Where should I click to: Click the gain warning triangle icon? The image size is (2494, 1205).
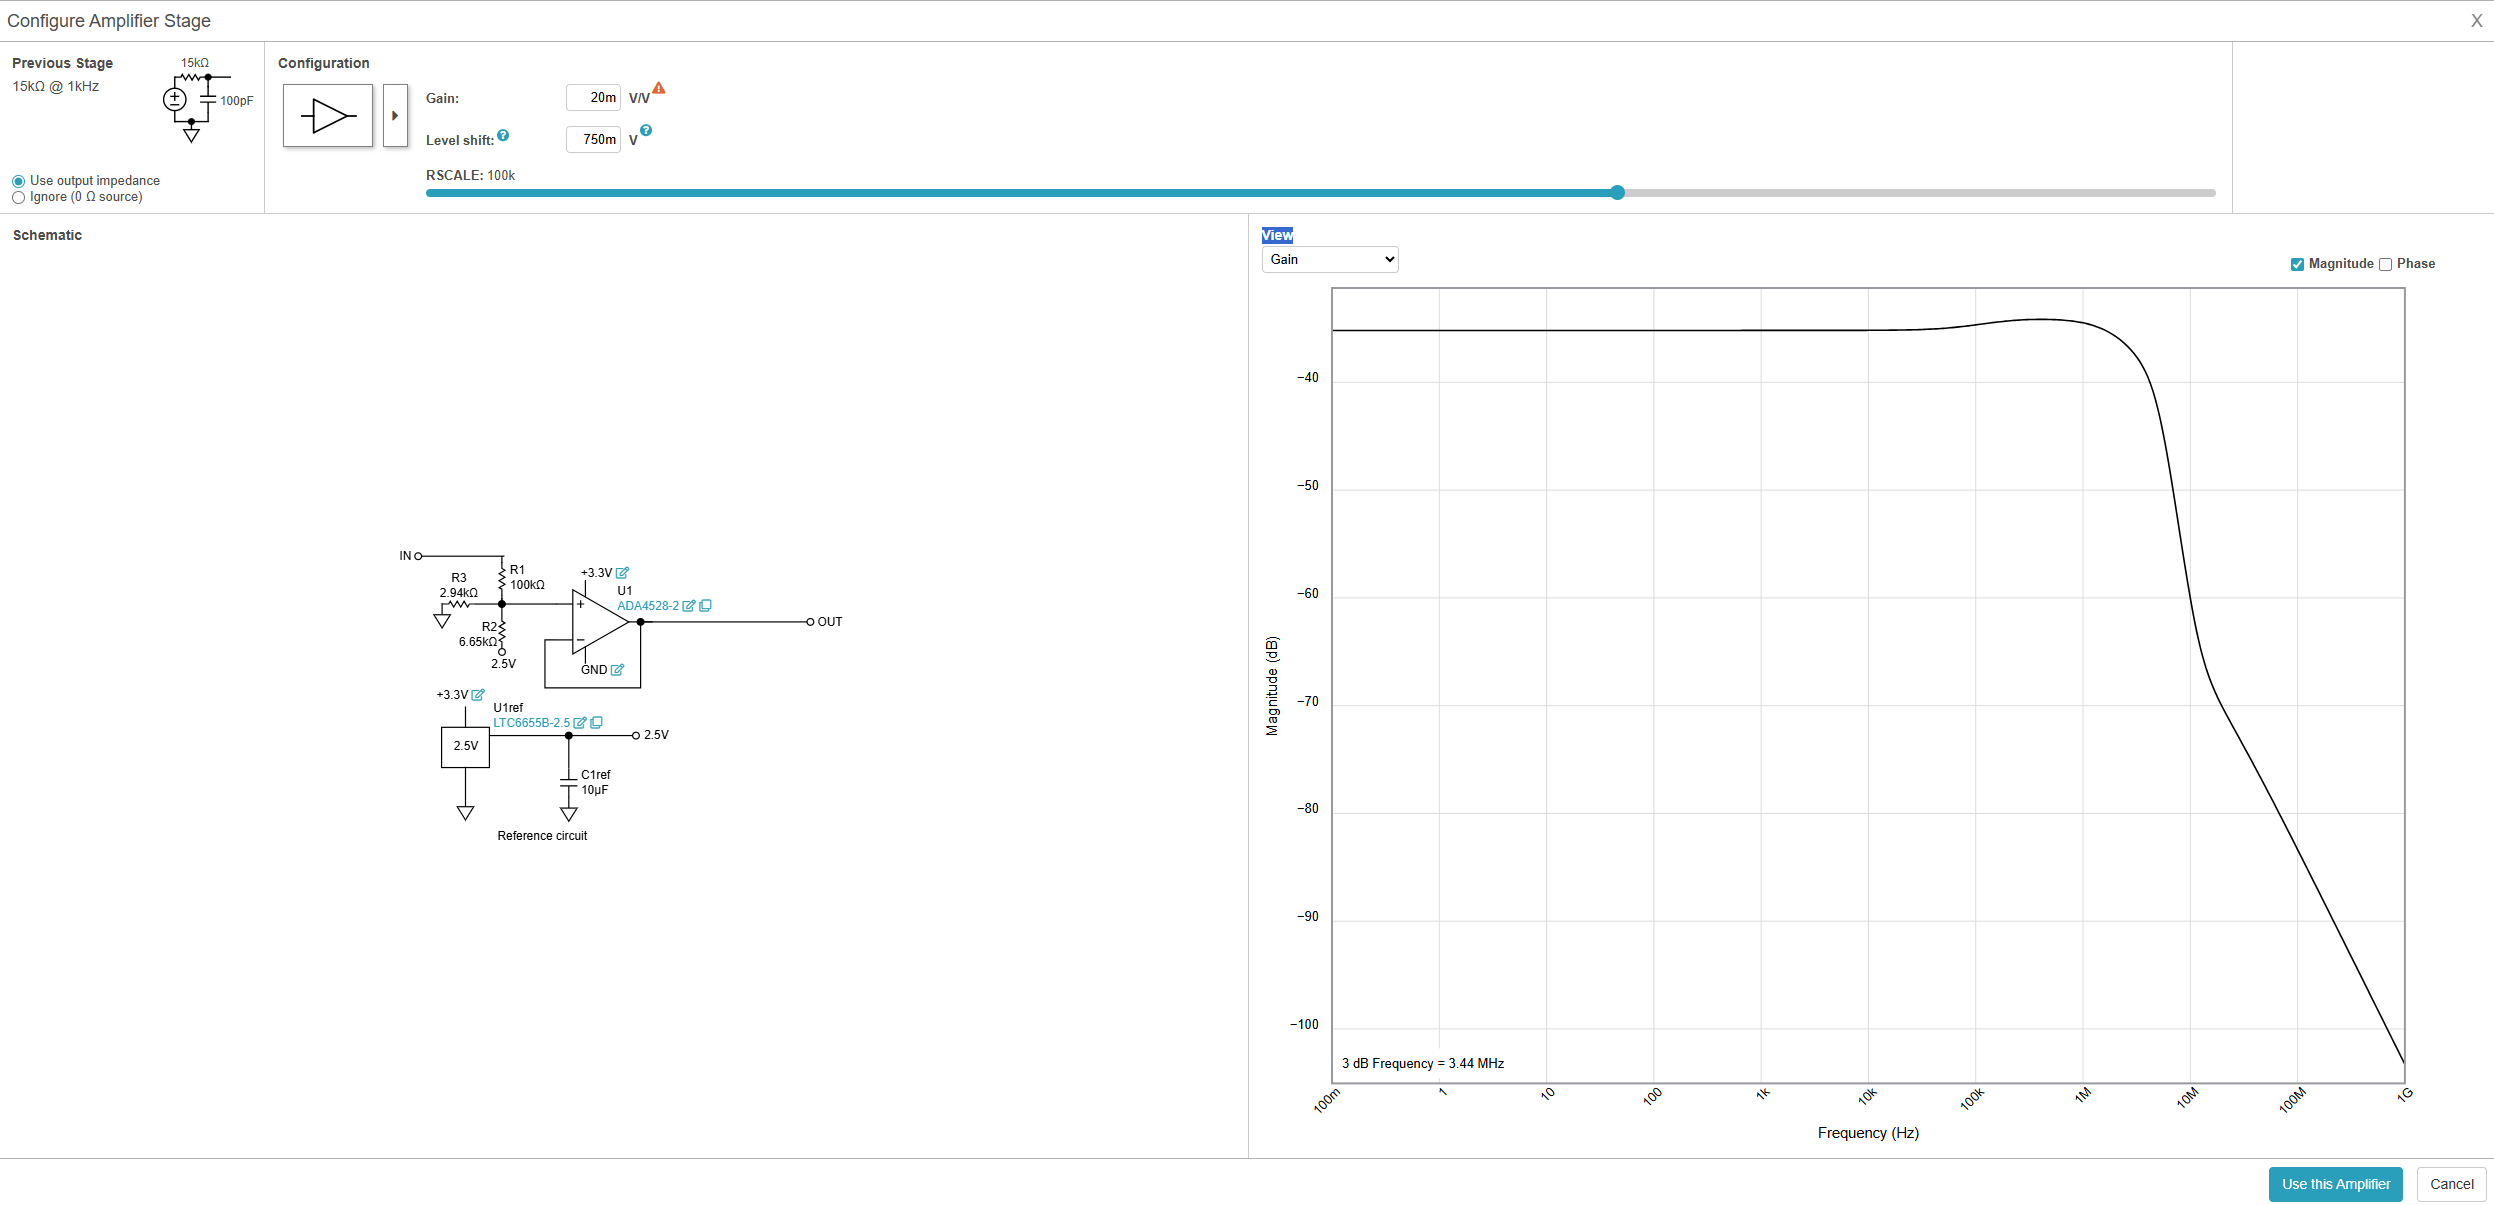click(659, 88)
